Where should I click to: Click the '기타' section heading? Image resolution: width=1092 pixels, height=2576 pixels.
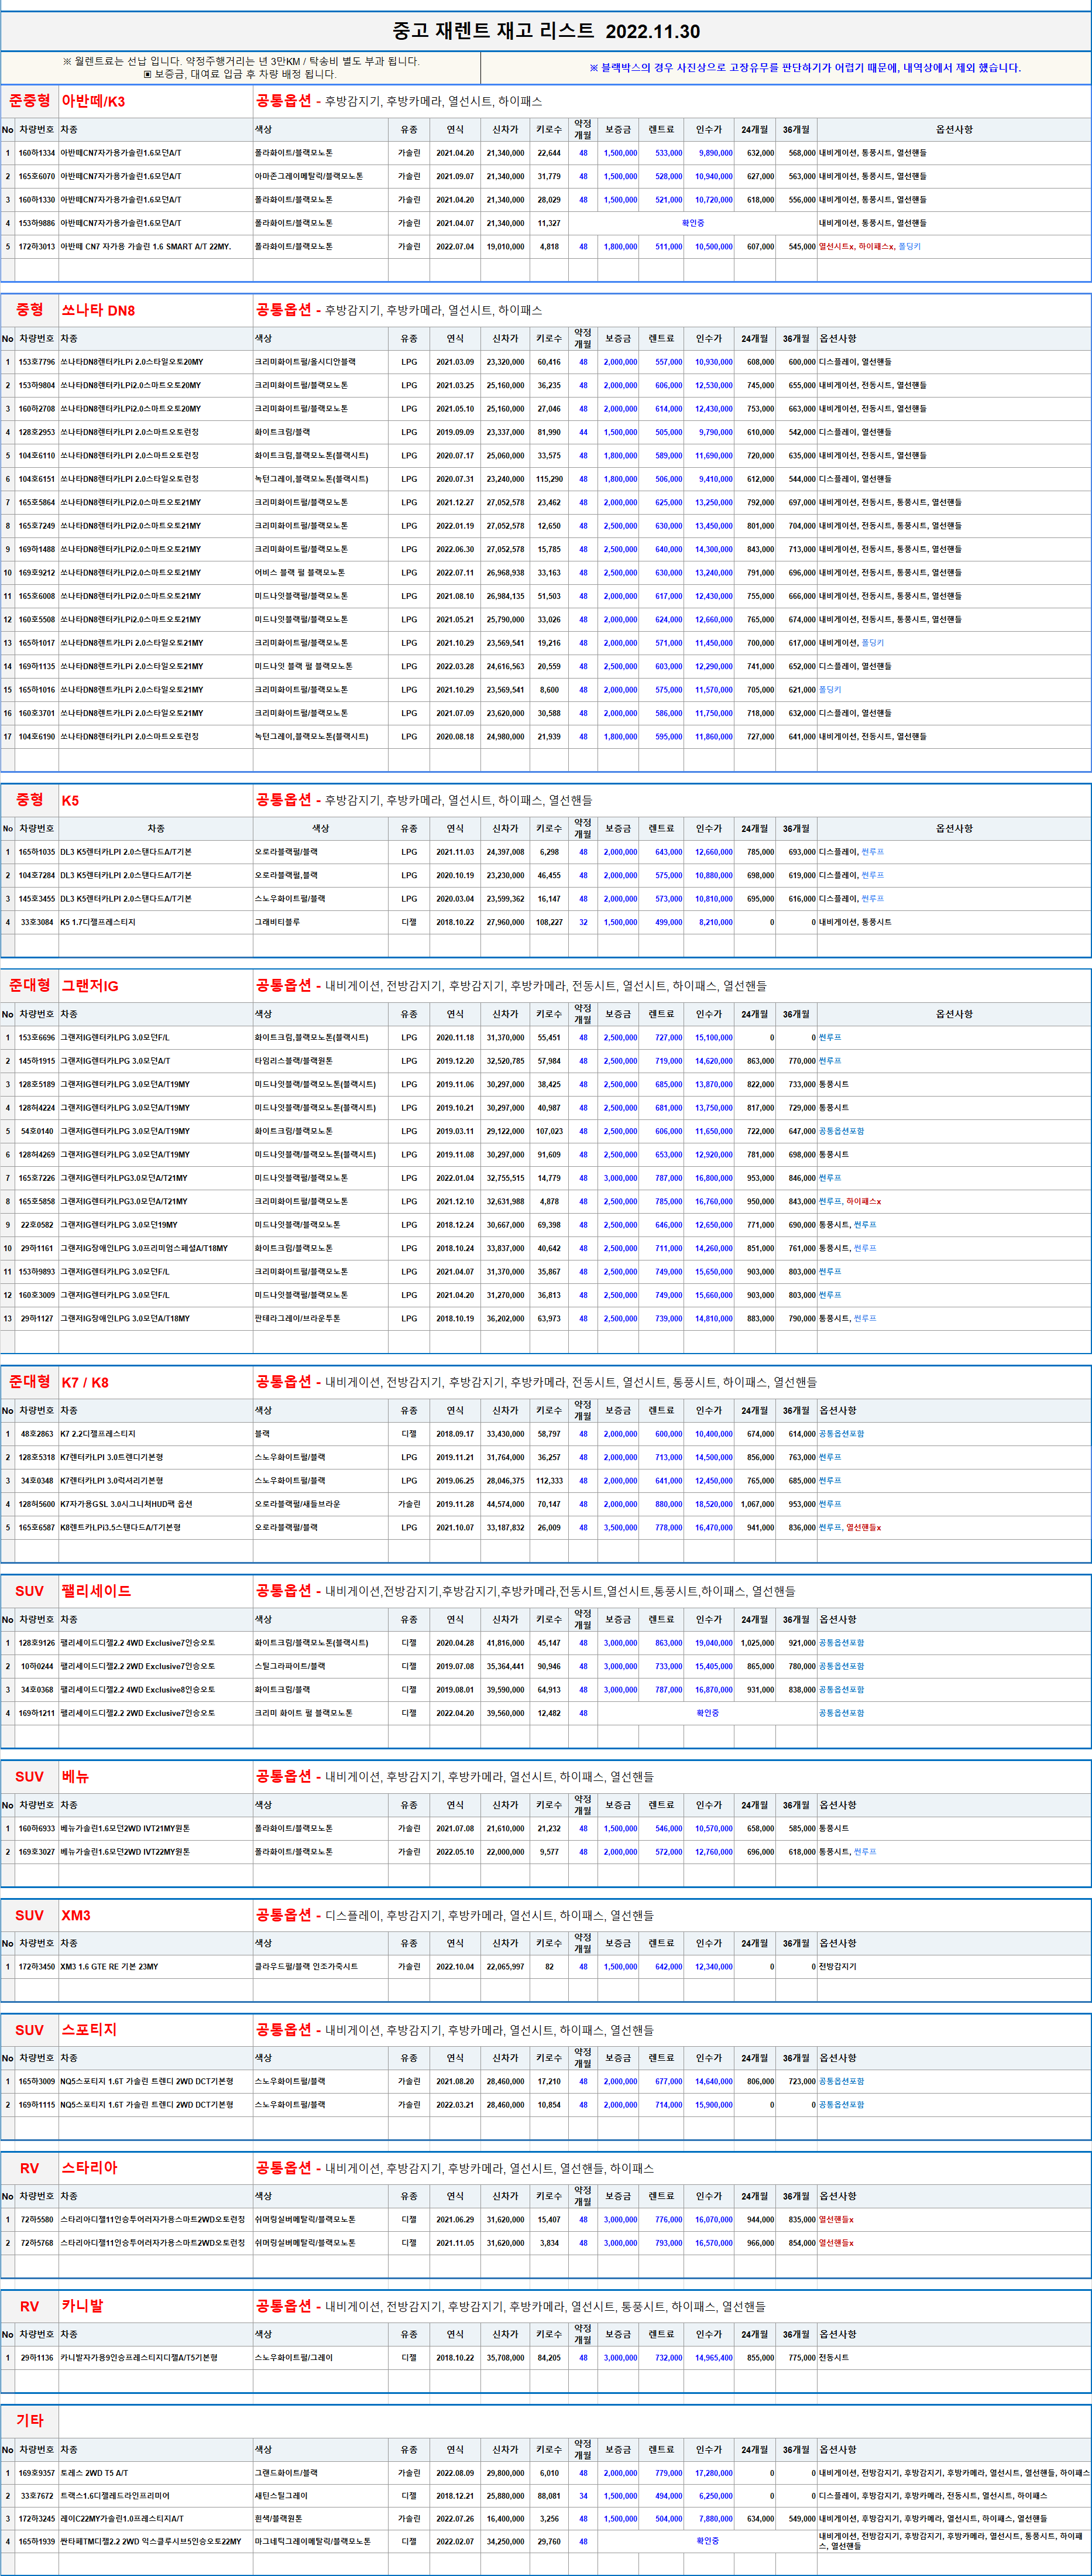(x=30, y=2421)
